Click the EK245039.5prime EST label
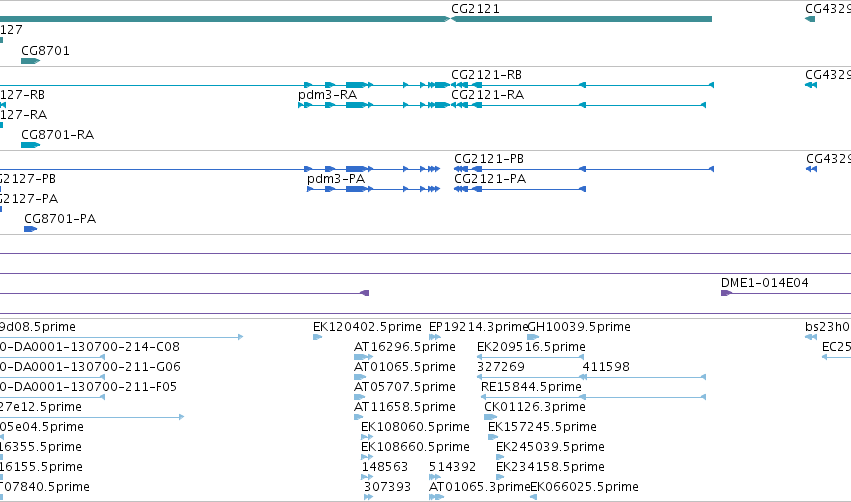 pyautogui.click(x=550, y=447)
